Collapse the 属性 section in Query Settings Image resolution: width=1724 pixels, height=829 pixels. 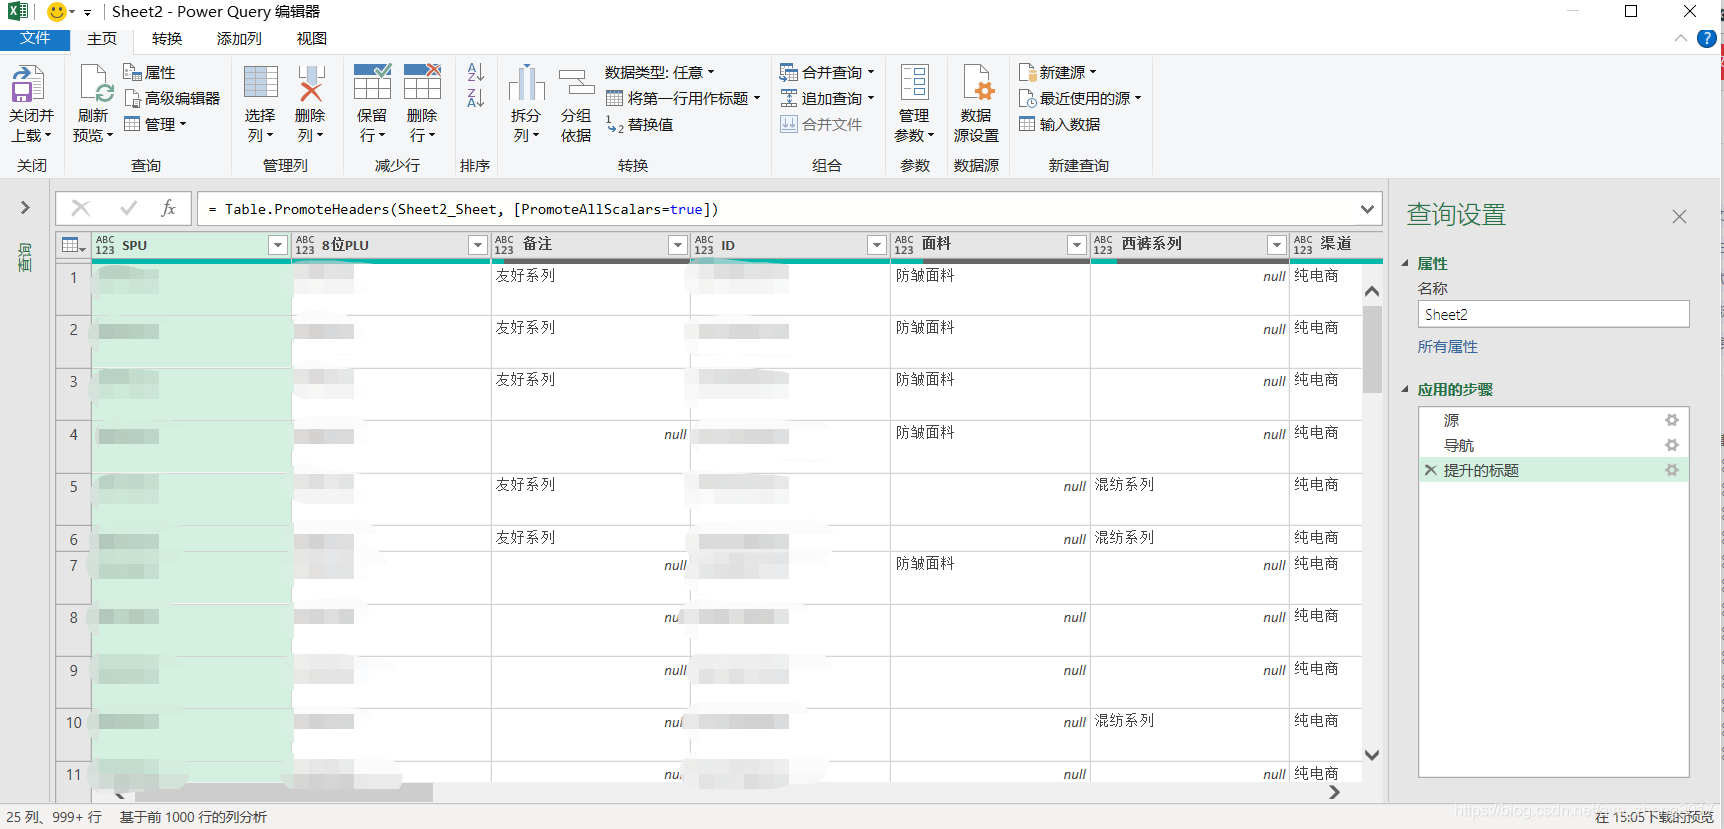[x=1405, y=263]
